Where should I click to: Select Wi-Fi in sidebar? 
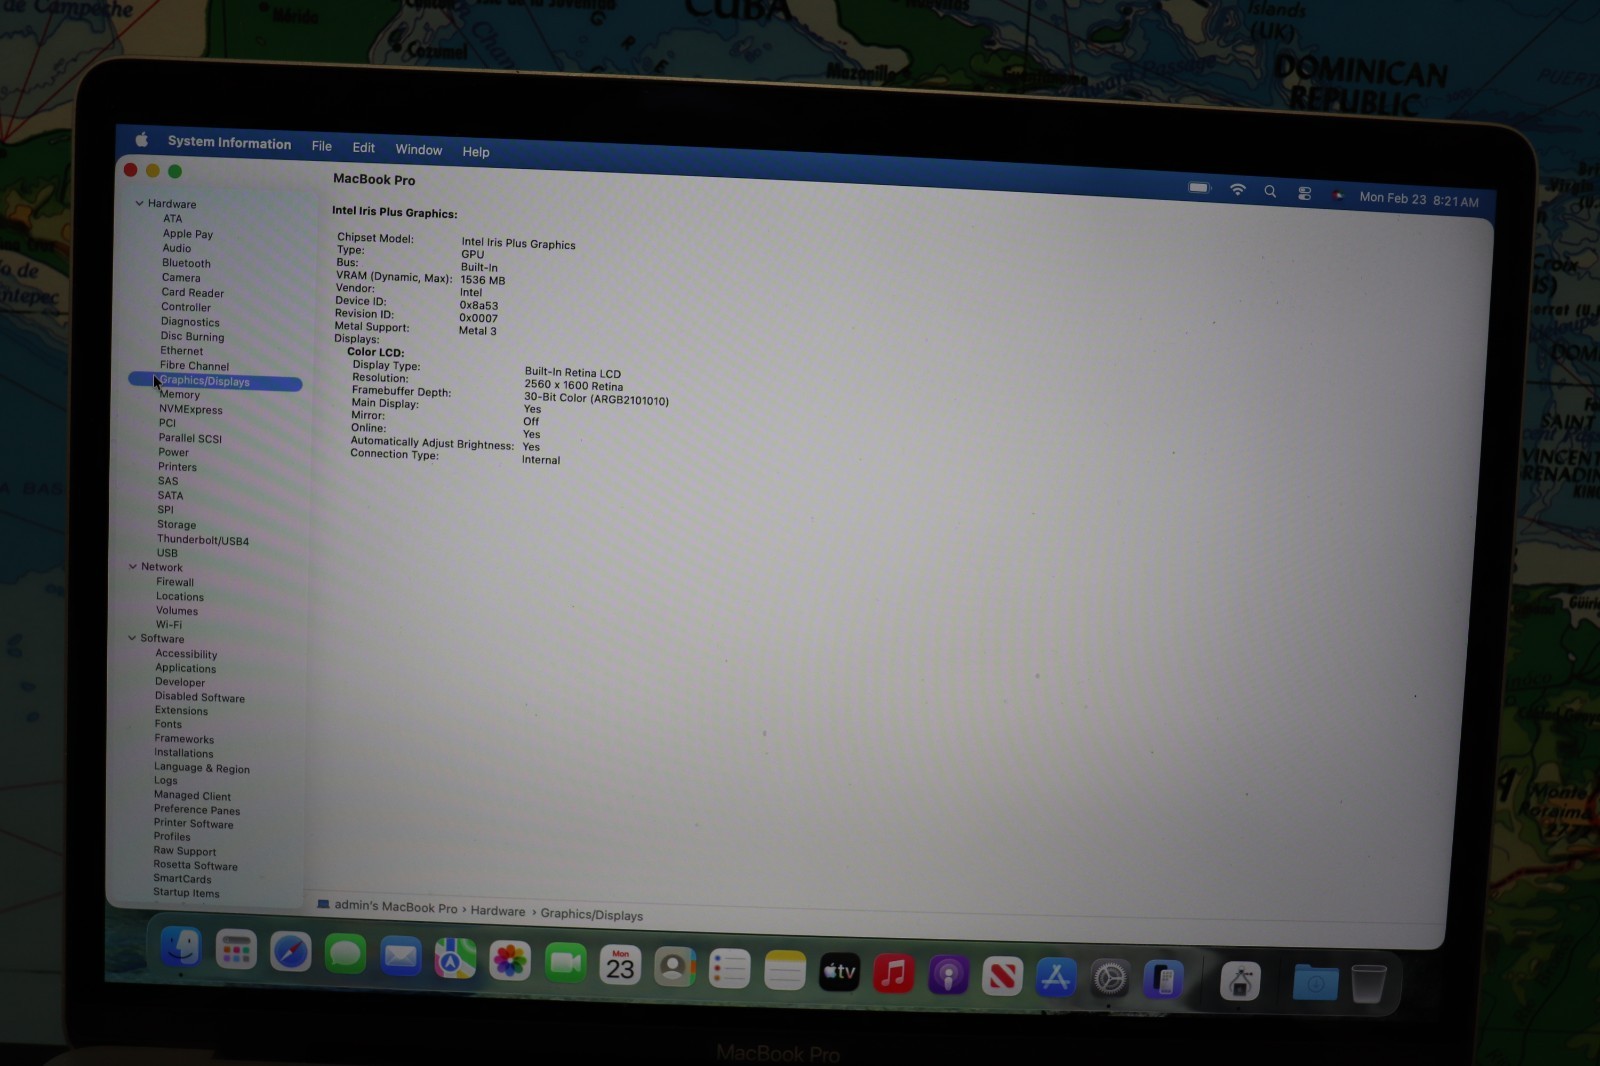tap(169, 624)
